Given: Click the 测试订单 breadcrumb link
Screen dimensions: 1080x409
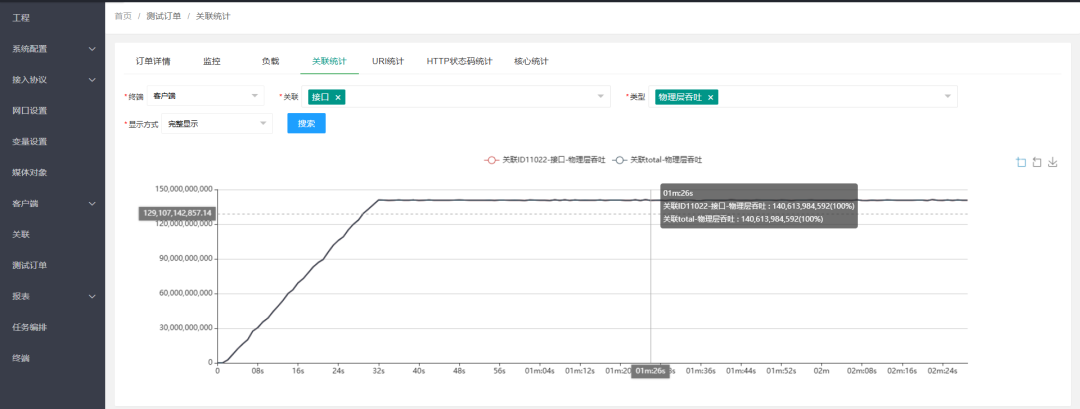Looking at the screenshot, I should (164, 16).
